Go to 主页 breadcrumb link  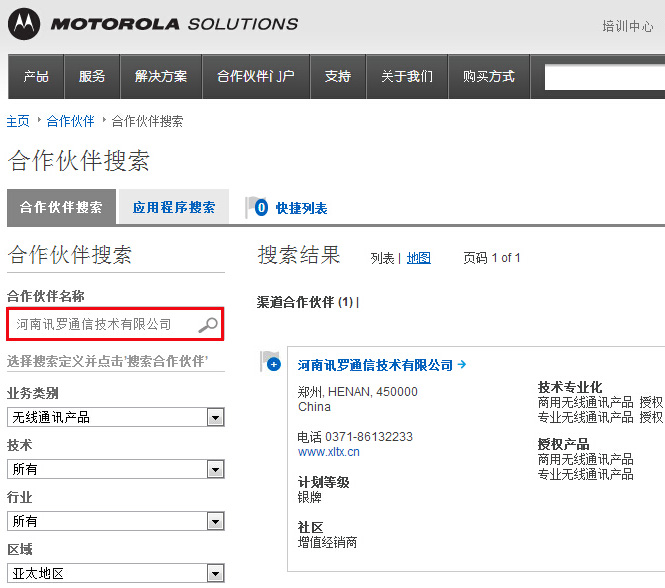coord(18,121)
